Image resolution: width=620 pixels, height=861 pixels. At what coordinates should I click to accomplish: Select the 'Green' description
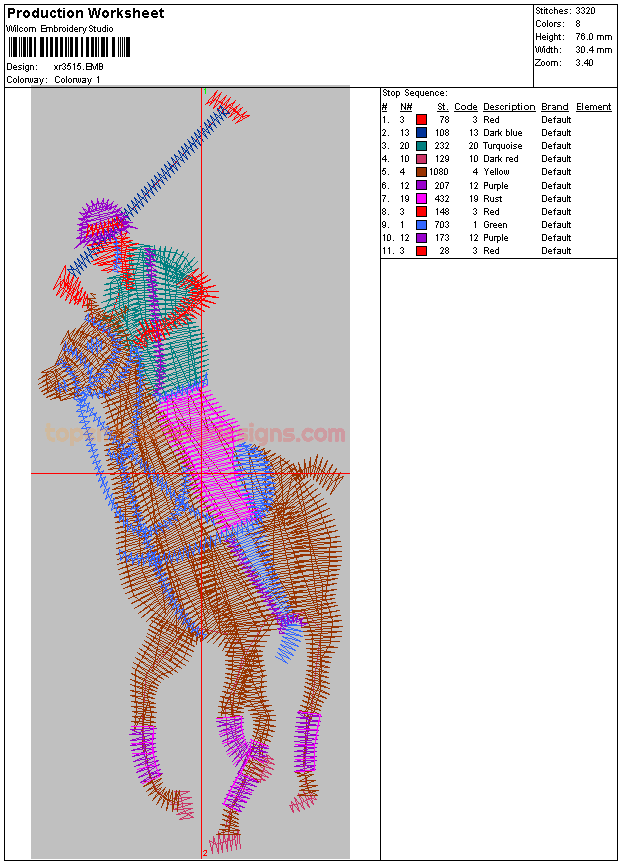coord(495,225)
